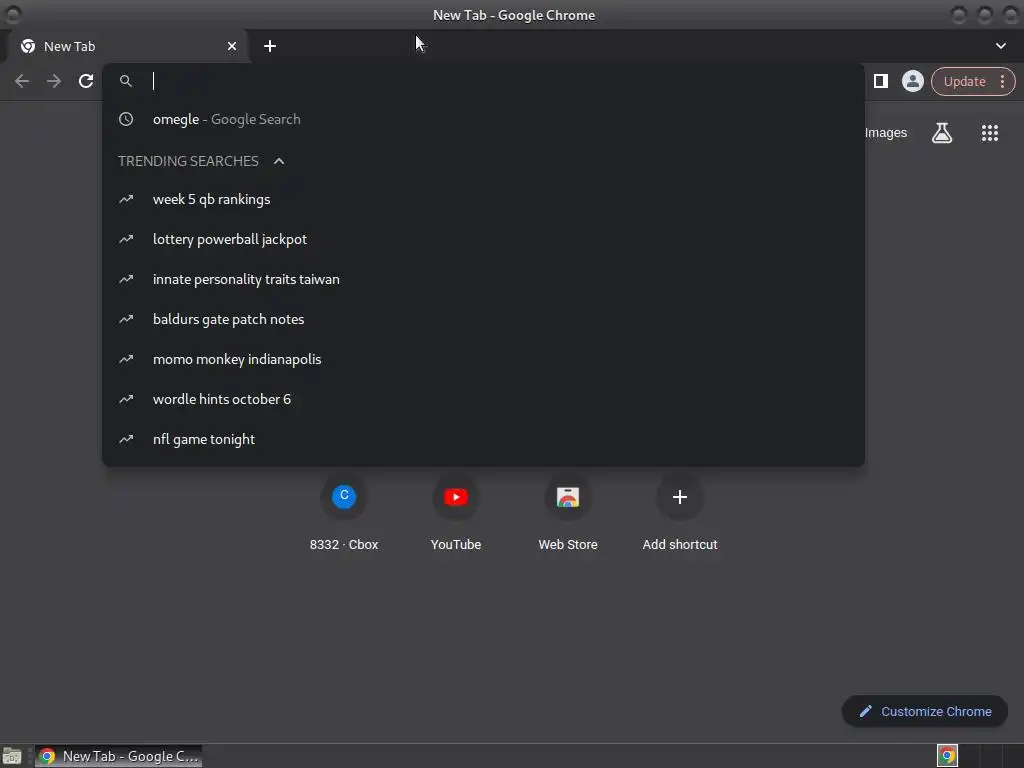Click trending icon beside 'nfl game tonight'

[126, 440]
